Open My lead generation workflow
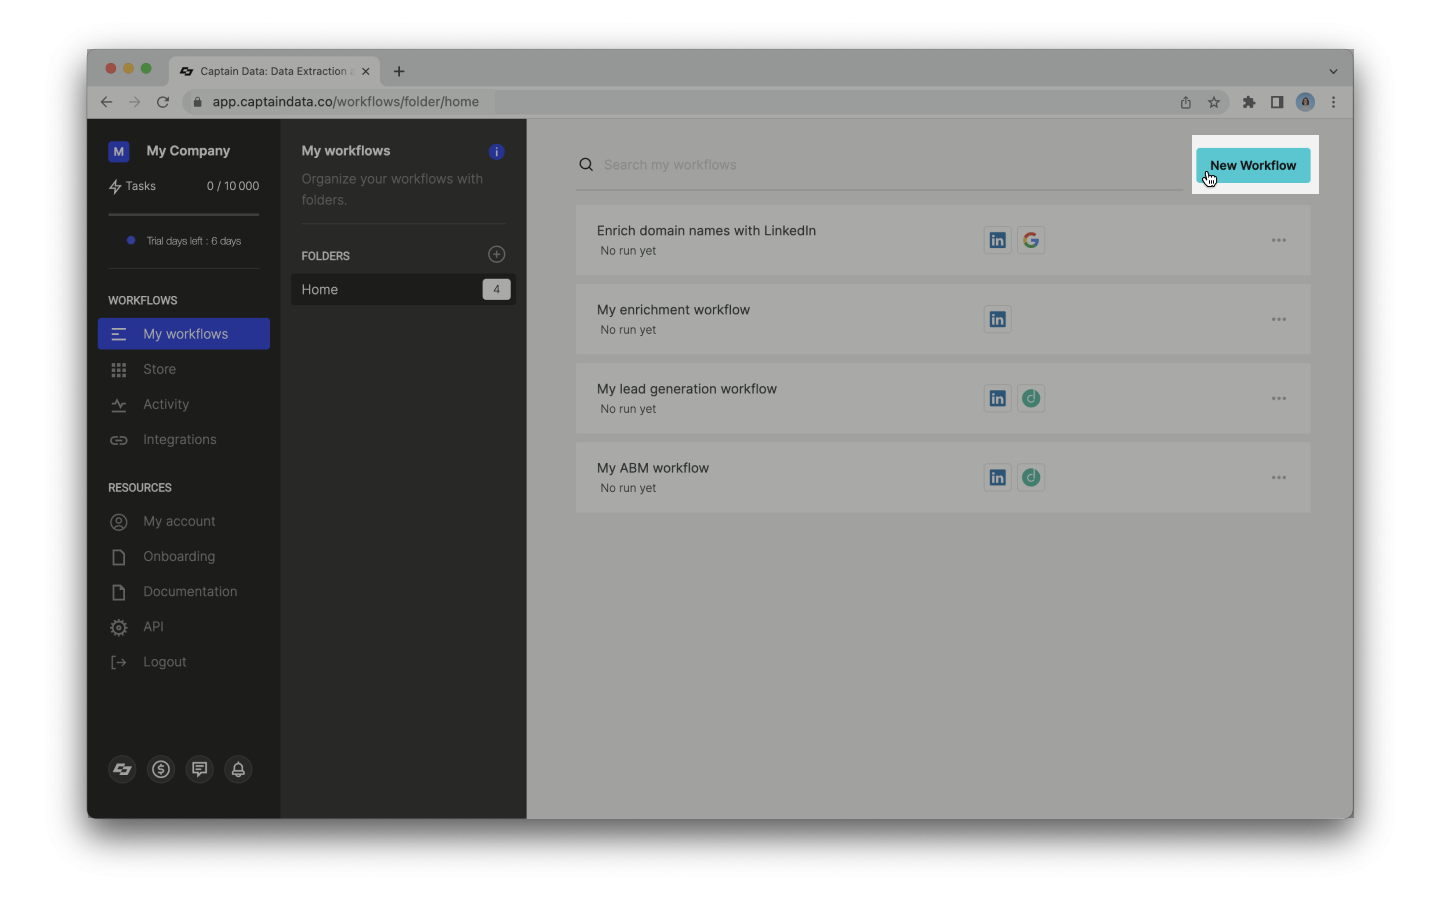The width and height of the screenshot is (1440, 900). [943, 398]
